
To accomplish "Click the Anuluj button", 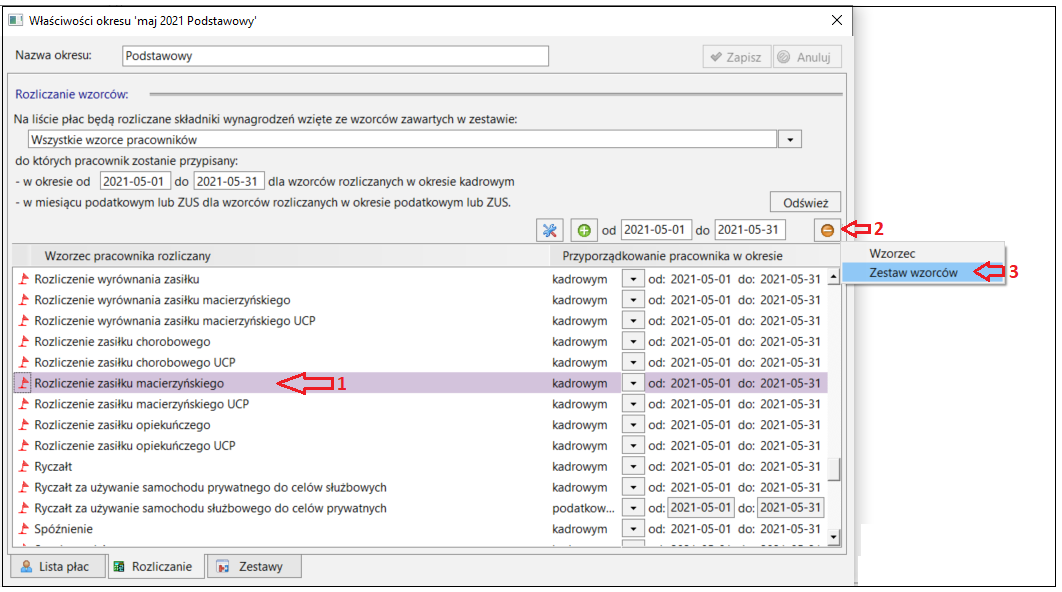I will click(807, 58).
